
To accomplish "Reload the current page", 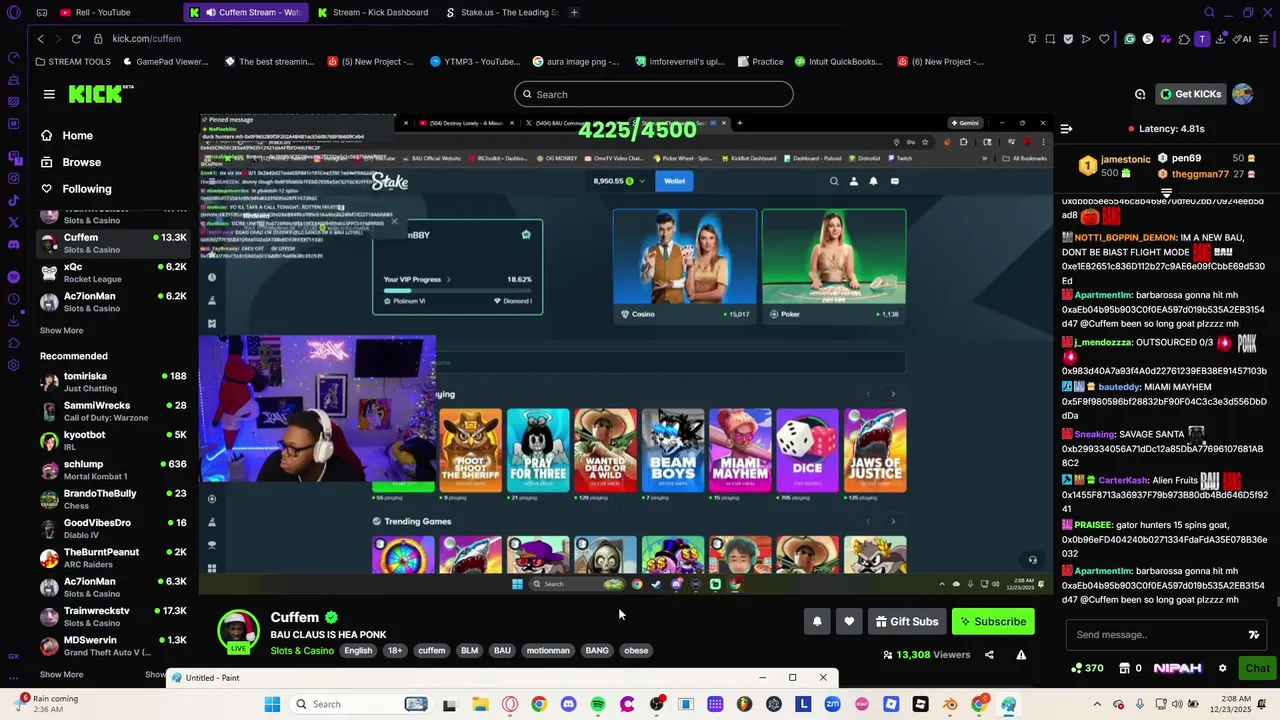I will click(76, 38).
